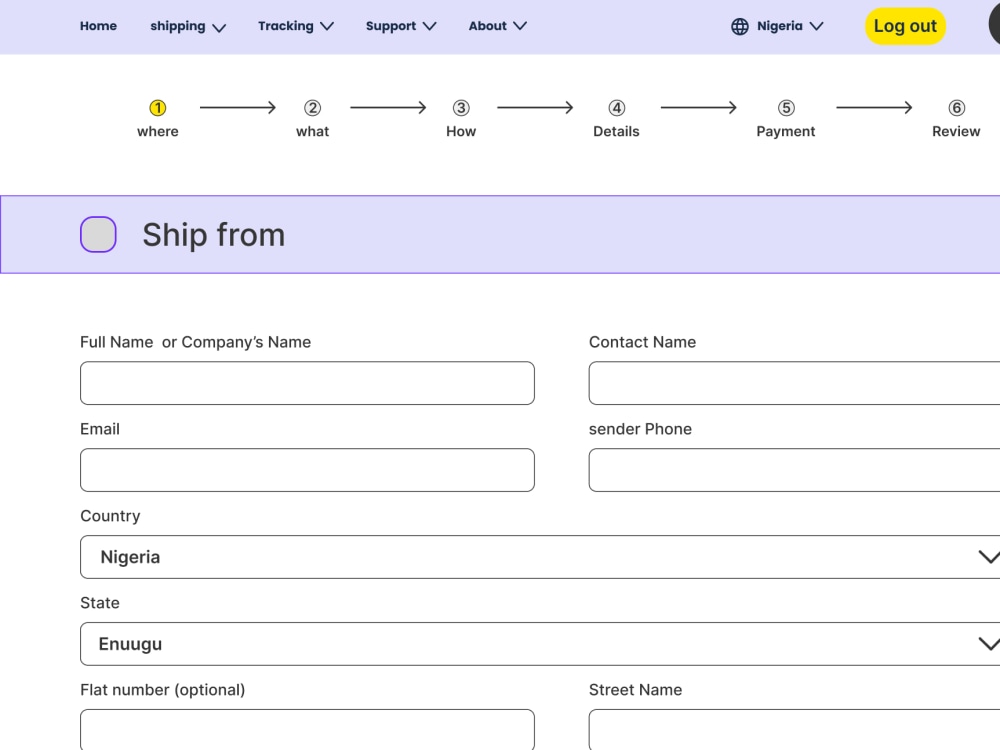Viewport: 1000px width, 750px height.
Task: Select the 'How' step circle marked 3
Action: 461,106
